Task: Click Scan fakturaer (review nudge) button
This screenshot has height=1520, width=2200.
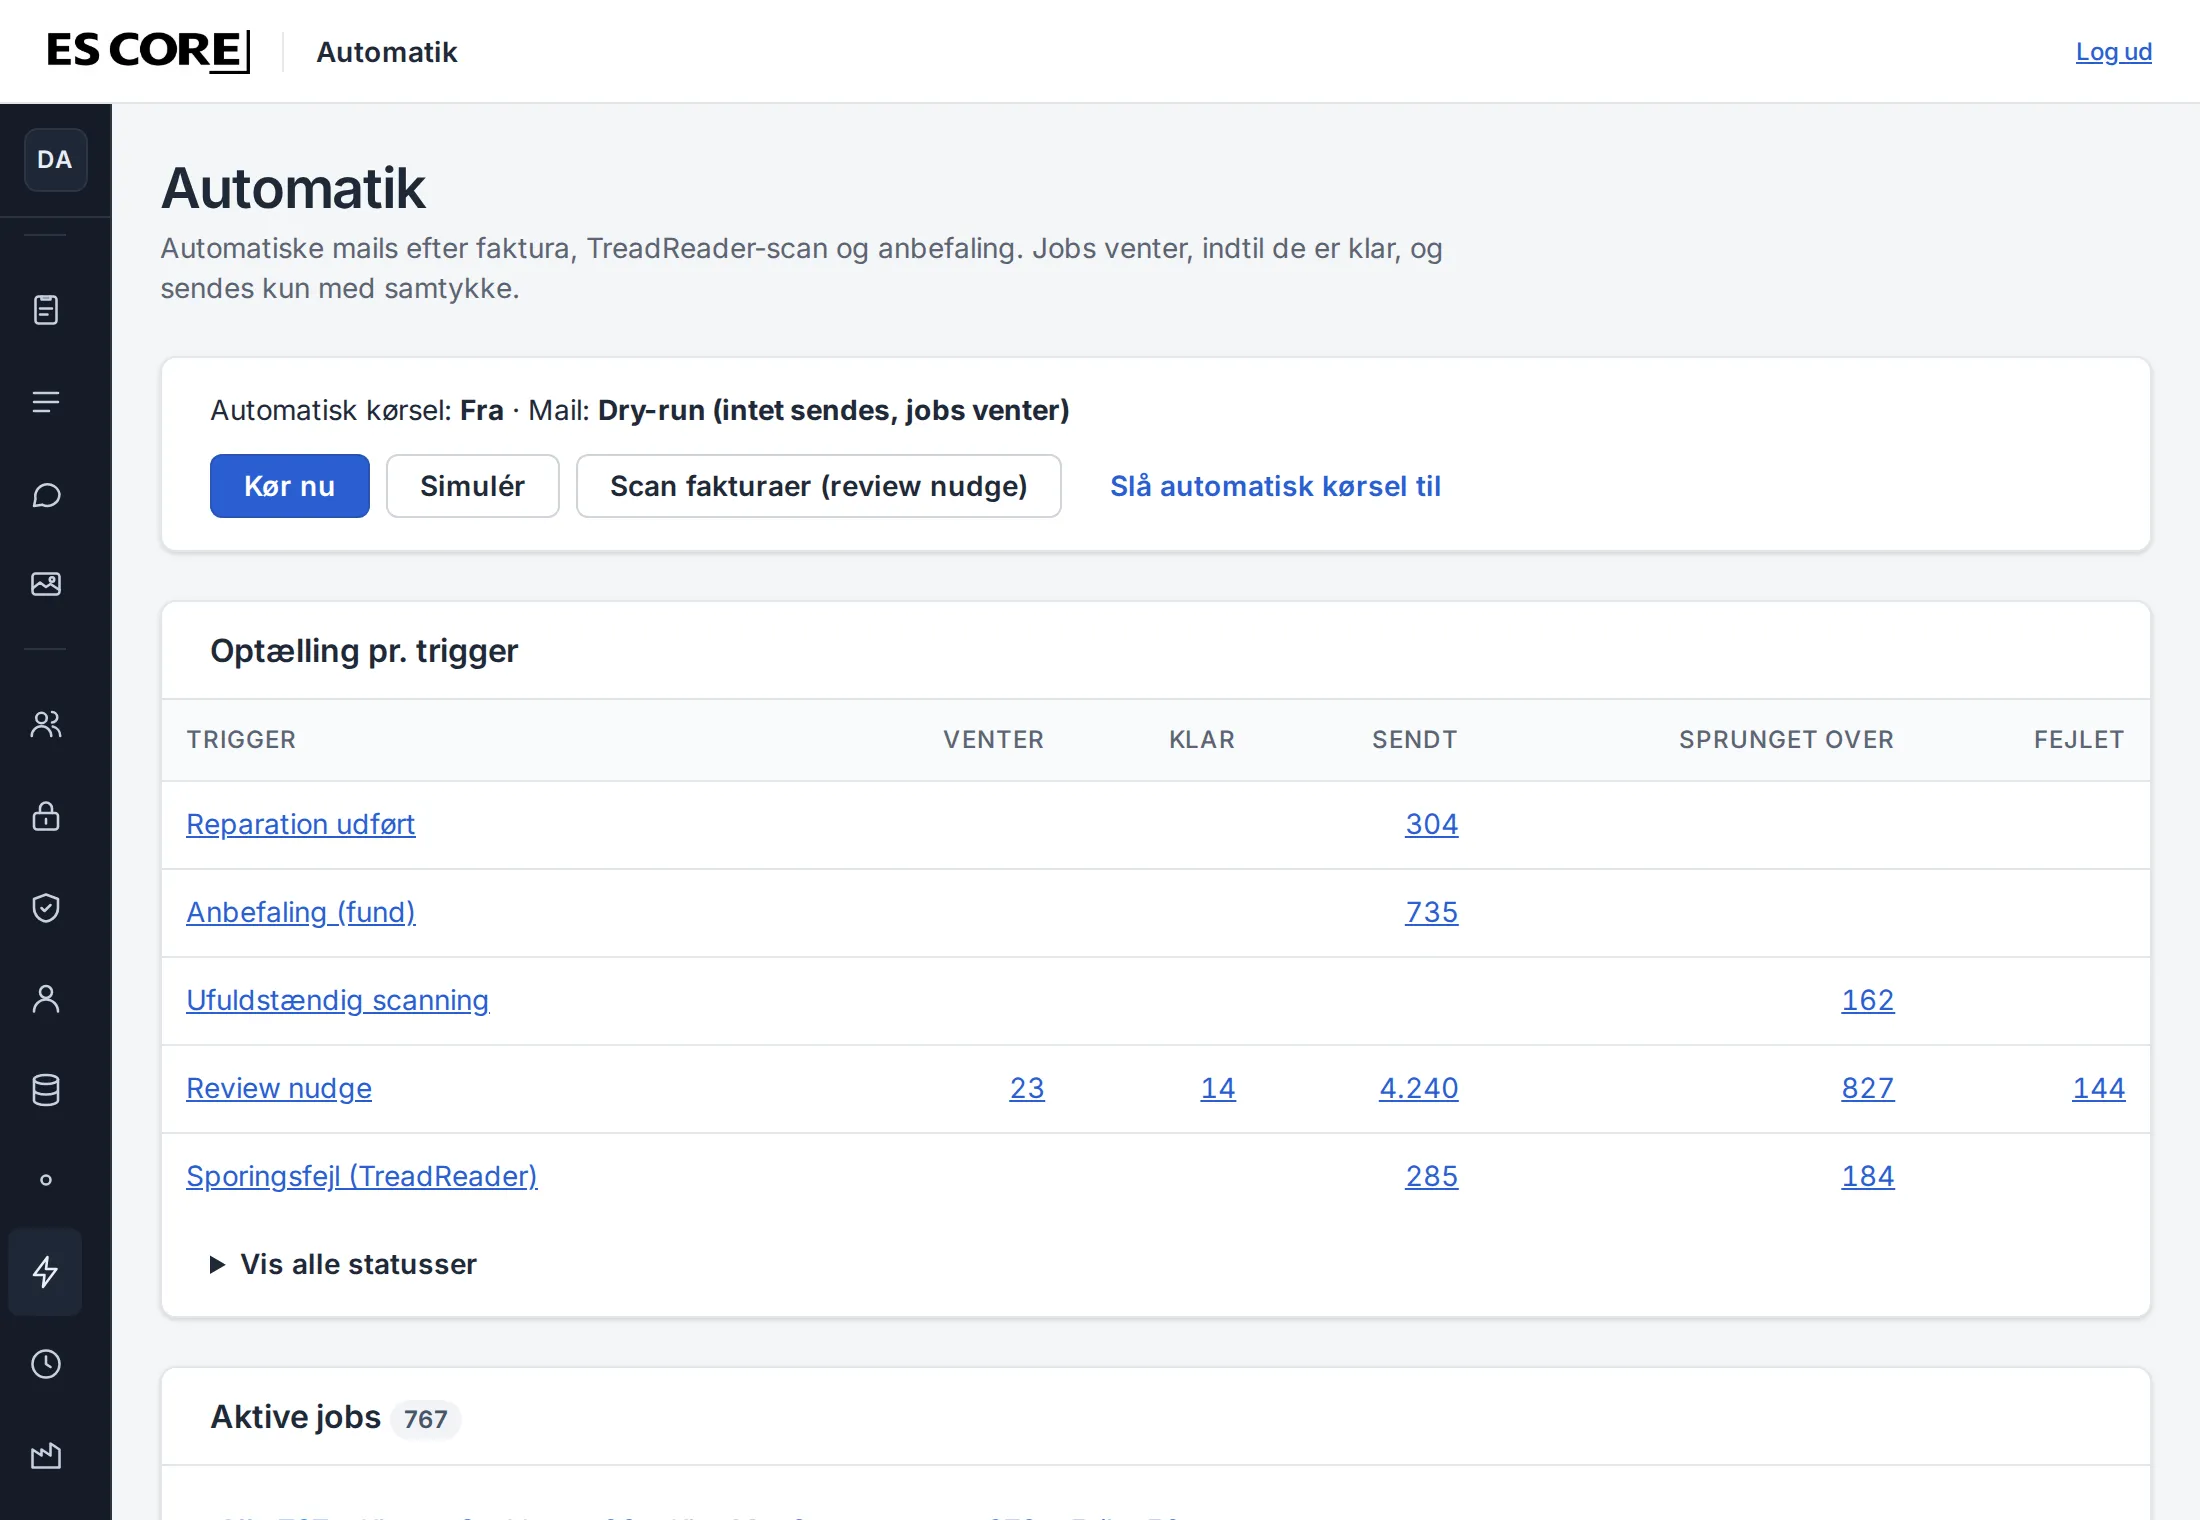Action: point(818,486)
